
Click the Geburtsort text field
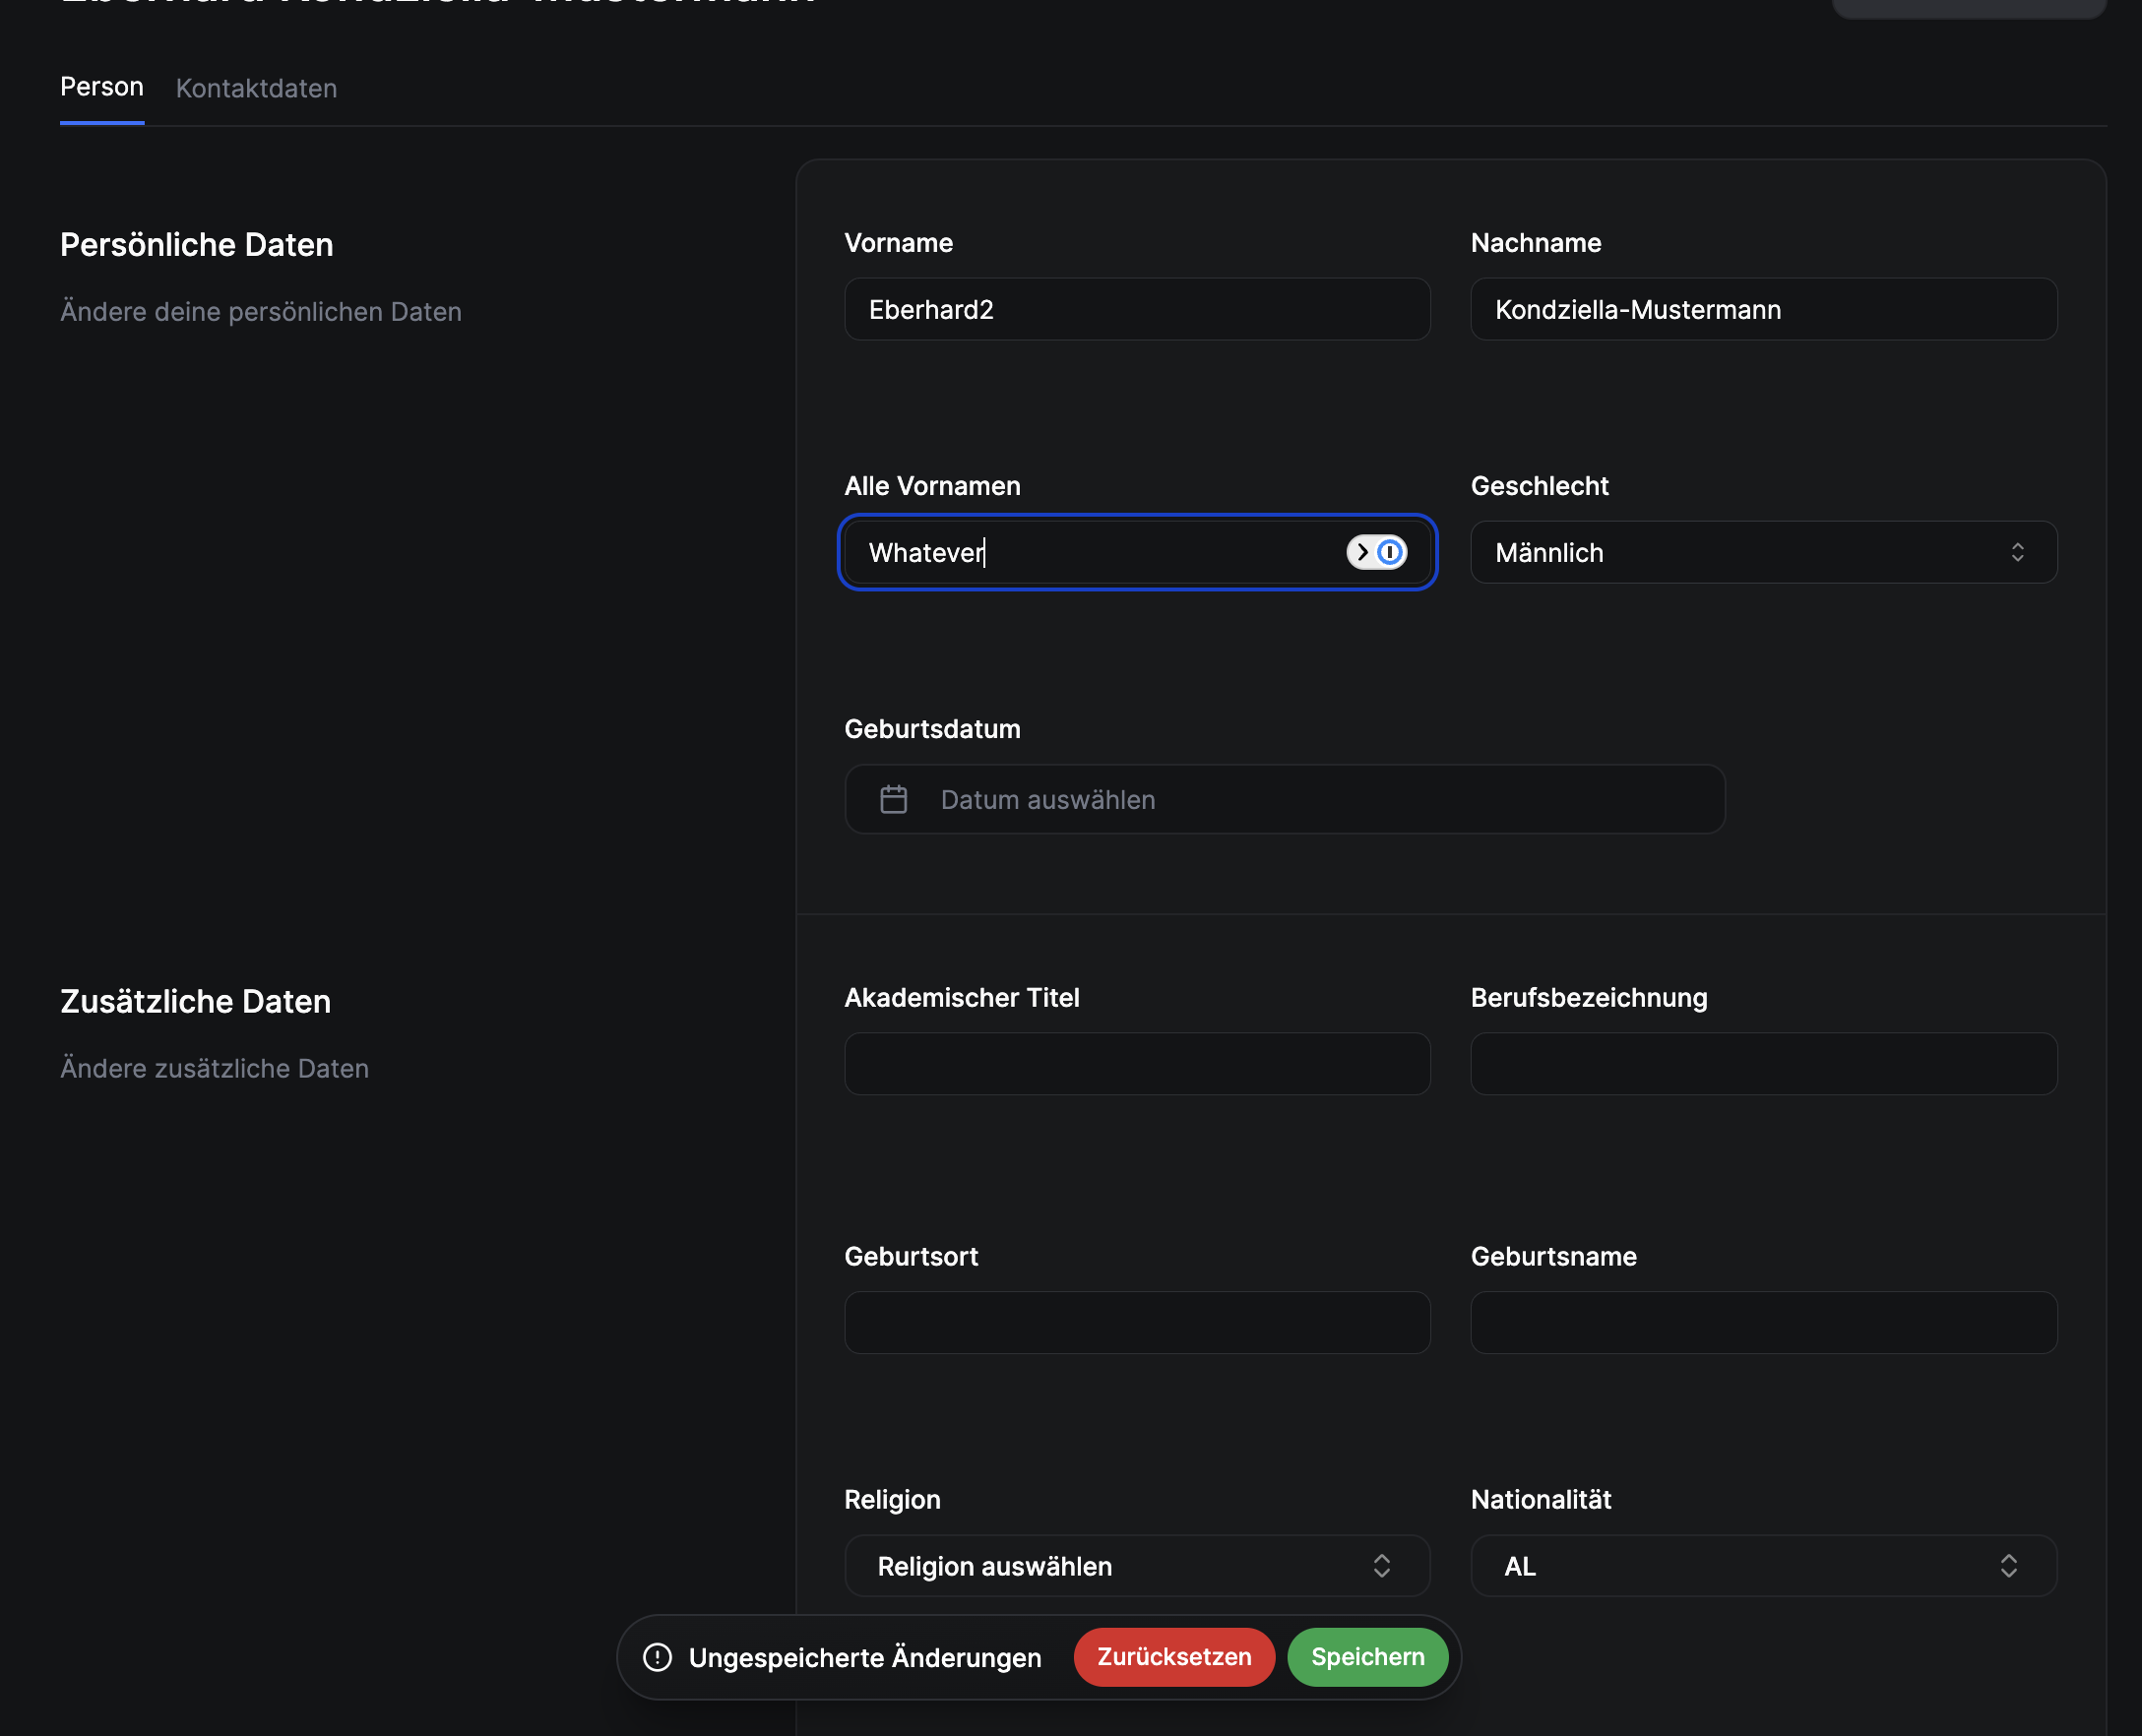1136,1322
